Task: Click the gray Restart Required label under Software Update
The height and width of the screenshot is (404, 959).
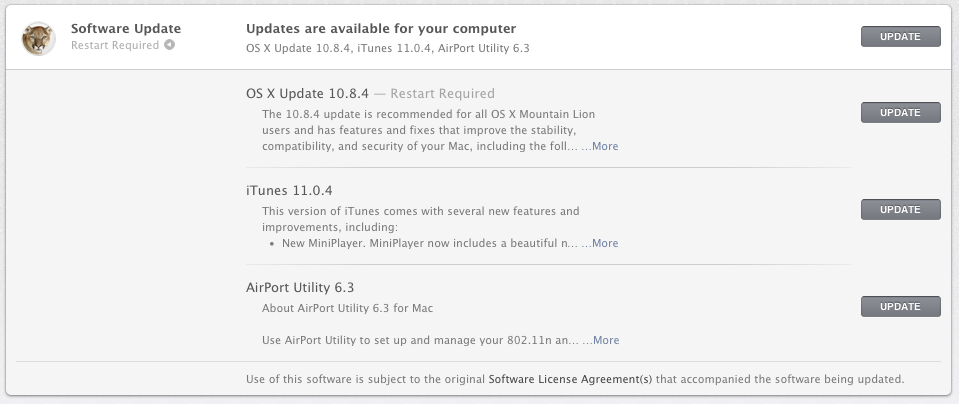Action: pos(115,45)
